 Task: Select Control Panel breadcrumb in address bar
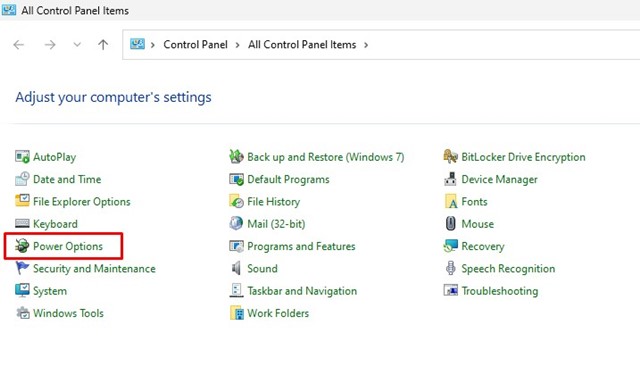[x=196, y=45]
